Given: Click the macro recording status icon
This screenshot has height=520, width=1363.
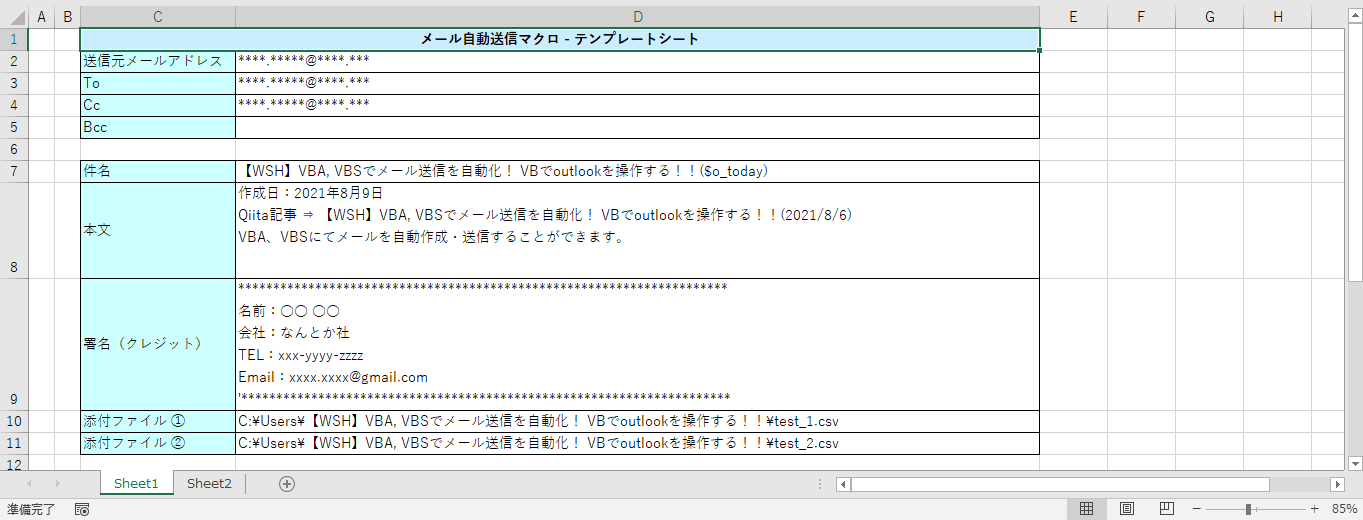Looking at the screenshot, I should click(82, 509).
